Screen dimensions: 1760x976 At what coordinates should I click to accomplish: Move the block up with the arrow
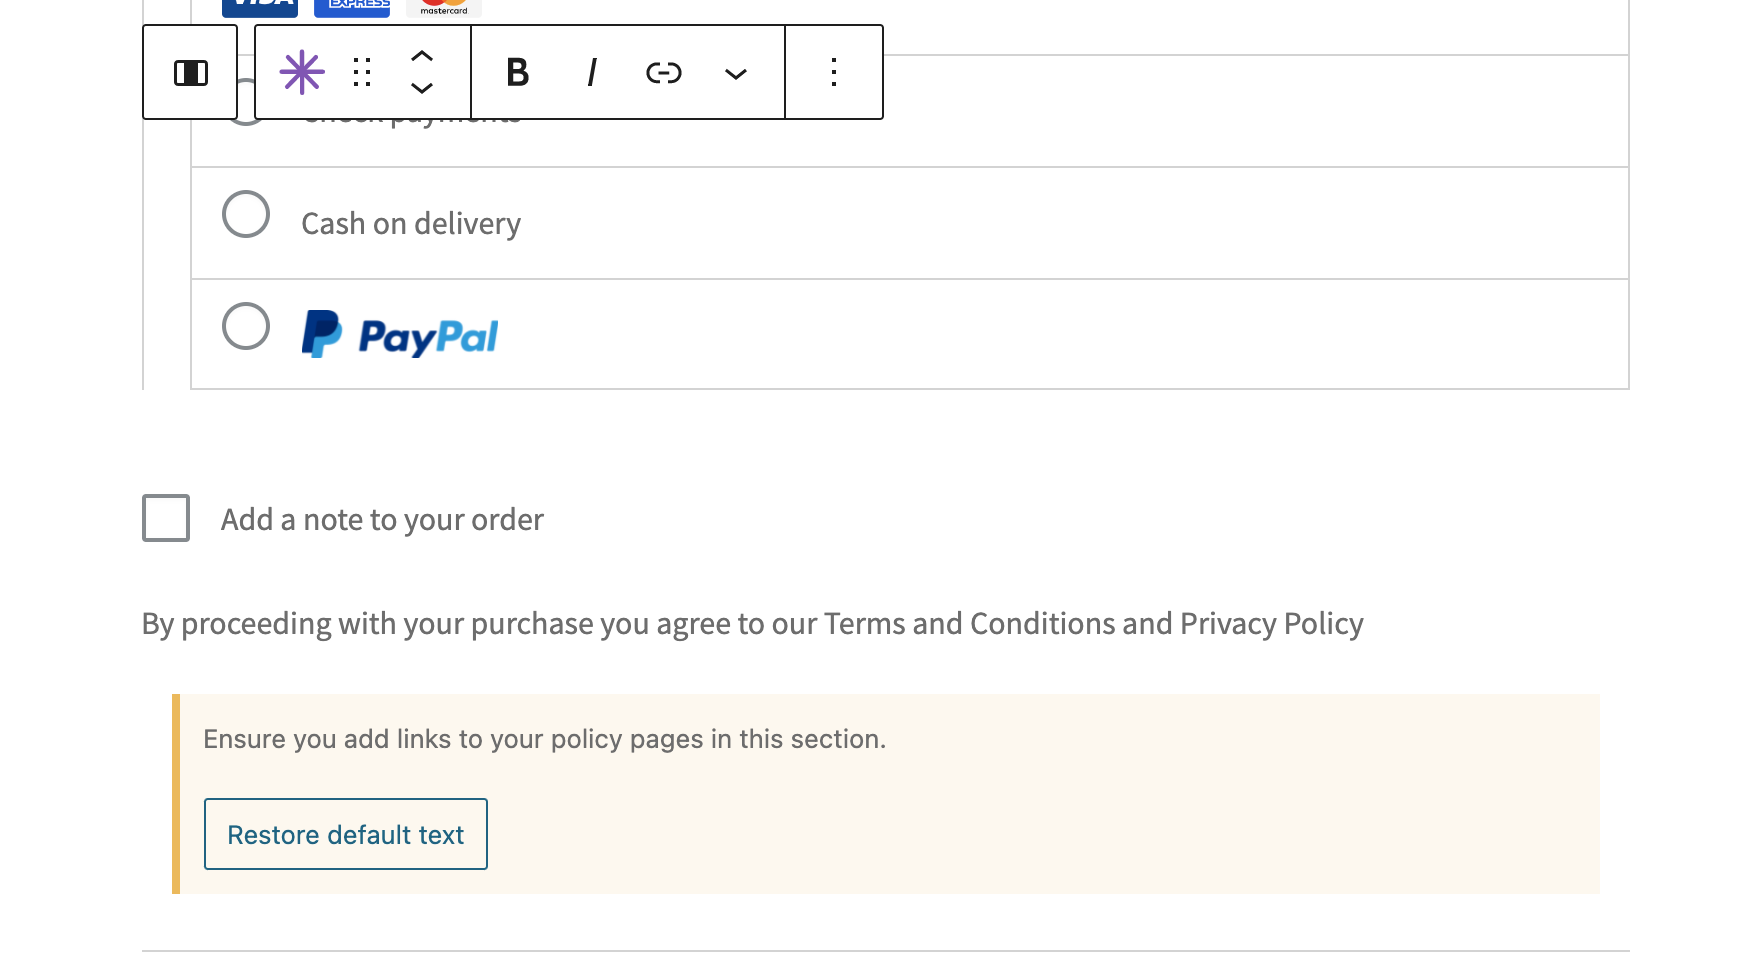[x=421, y=56]
